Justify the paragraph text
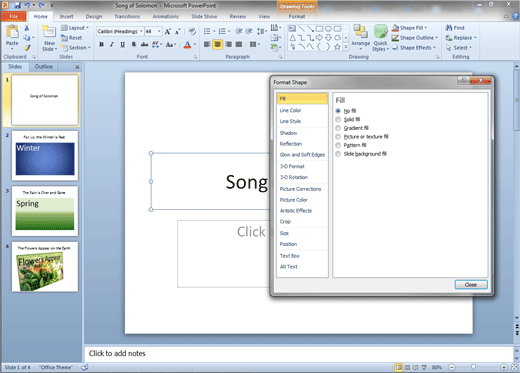Image resolution: width=520 pixels, height=373 pixels. (239, 44)
